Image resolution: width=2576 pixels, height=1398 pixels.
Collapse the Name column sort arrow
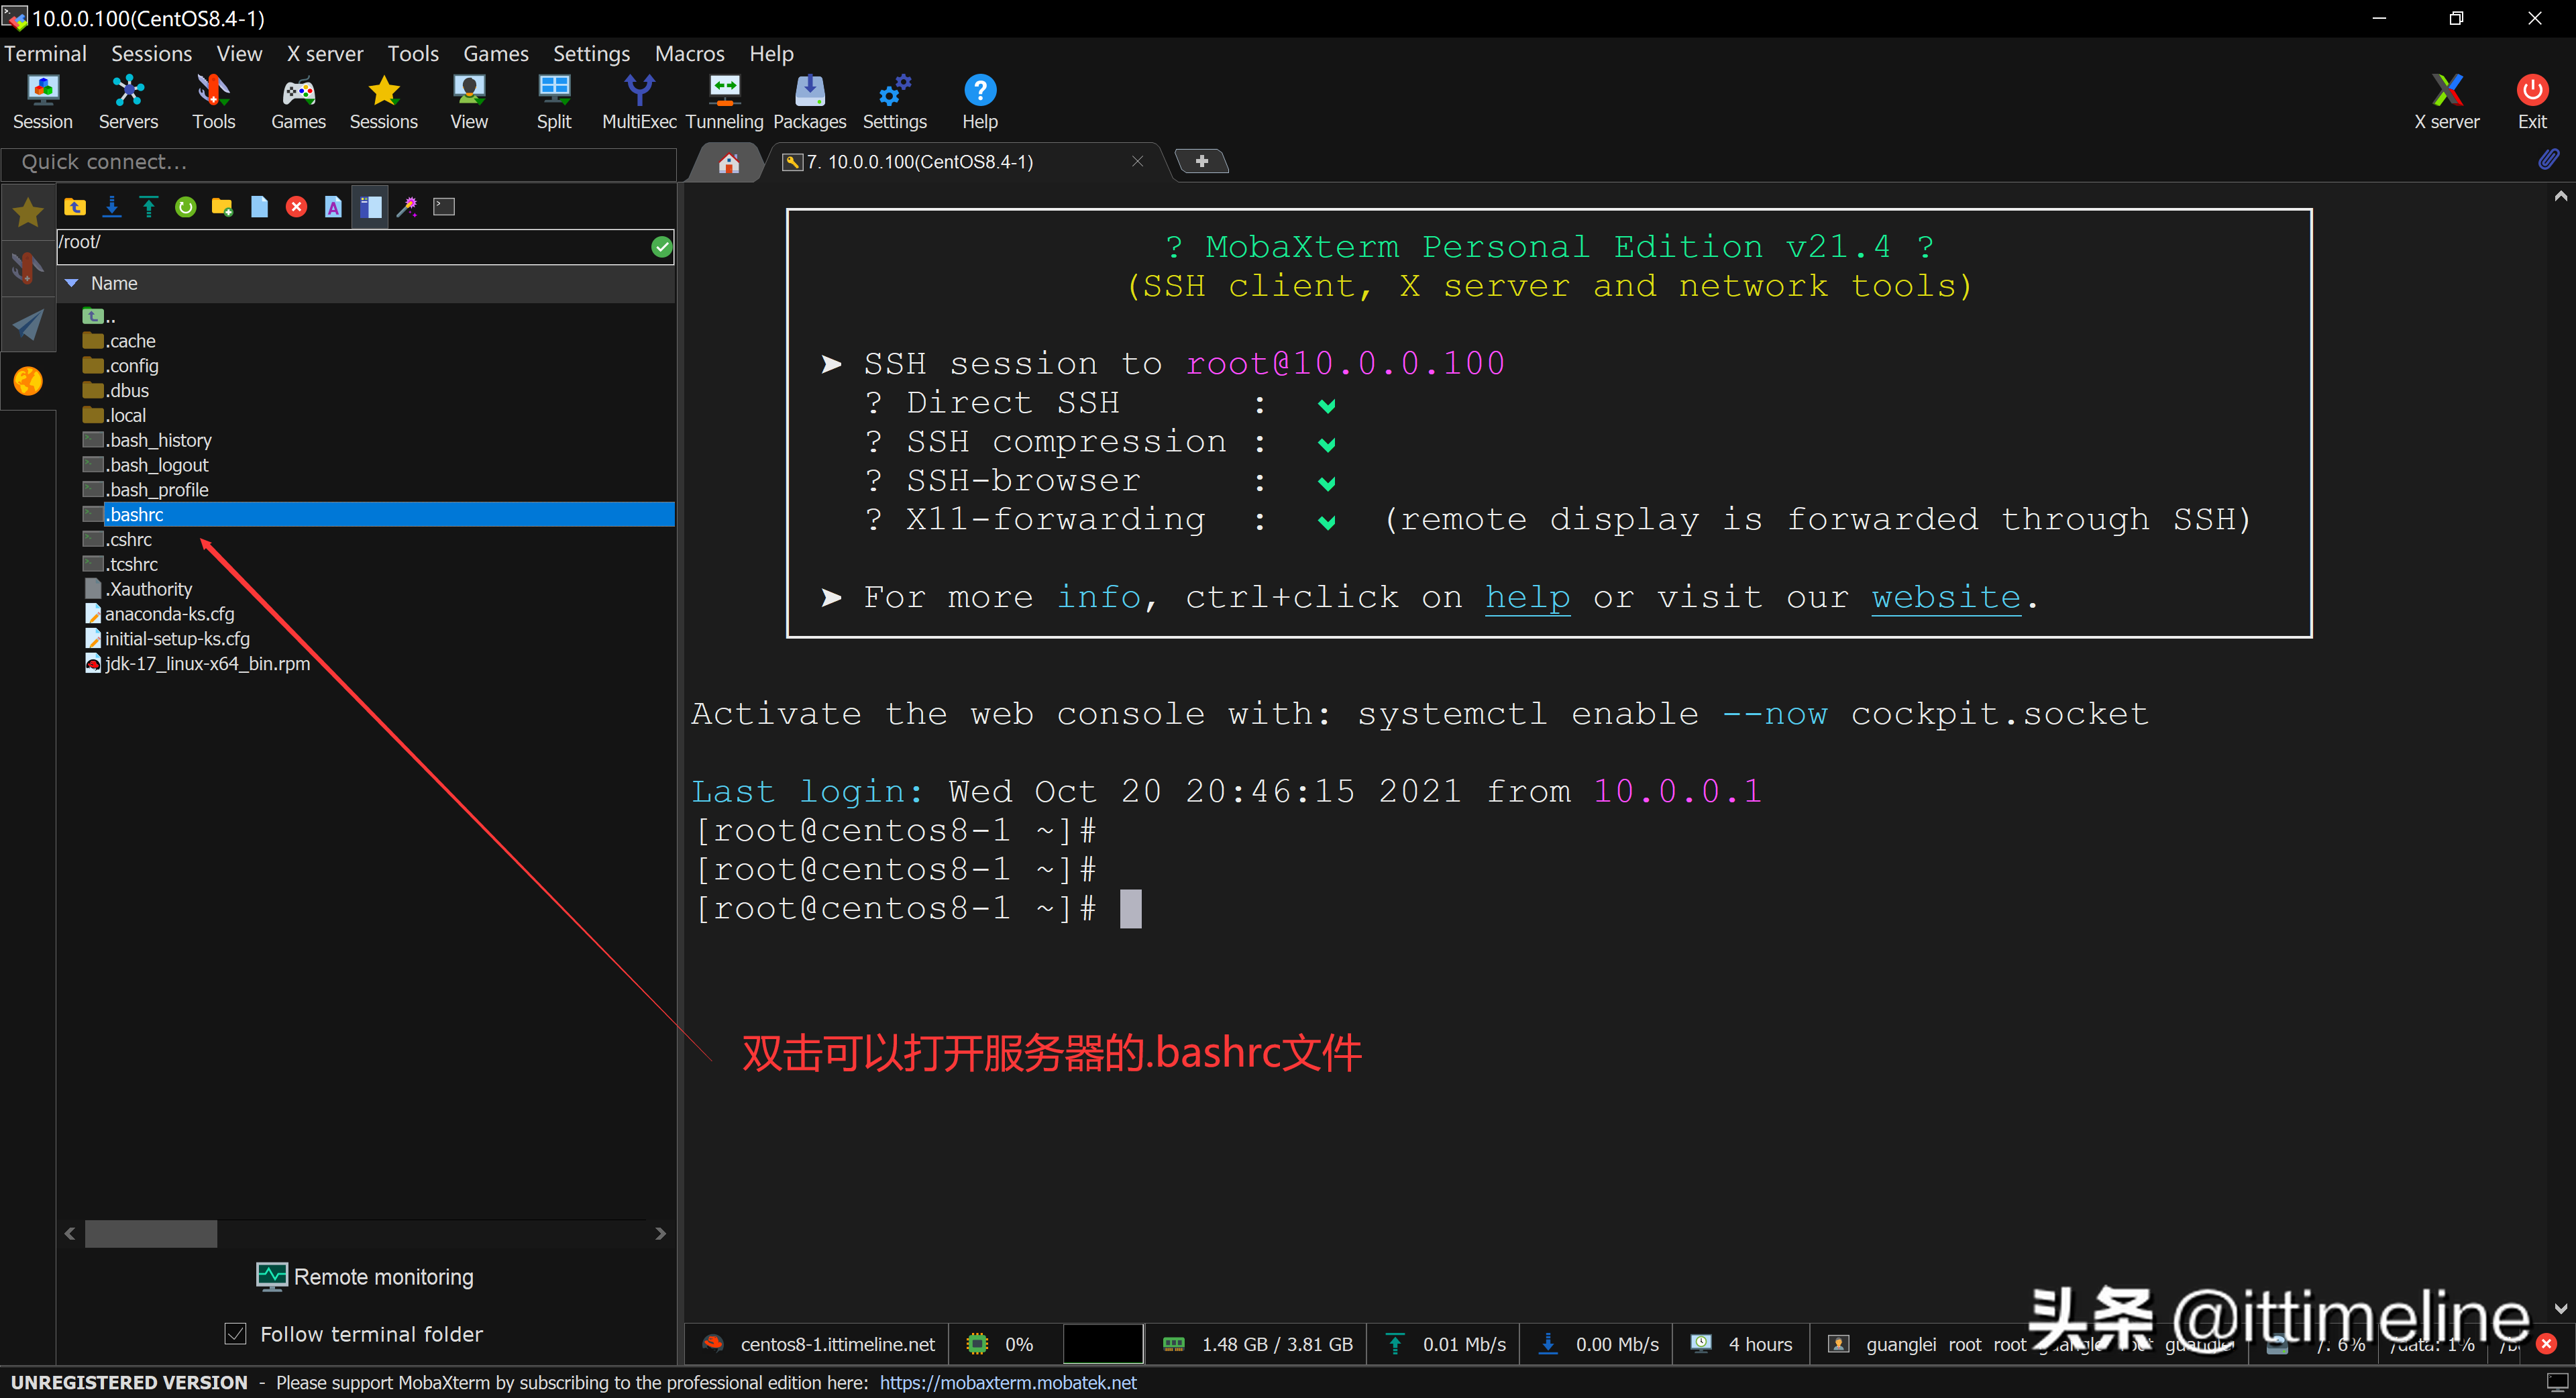(x=72, y=284)
